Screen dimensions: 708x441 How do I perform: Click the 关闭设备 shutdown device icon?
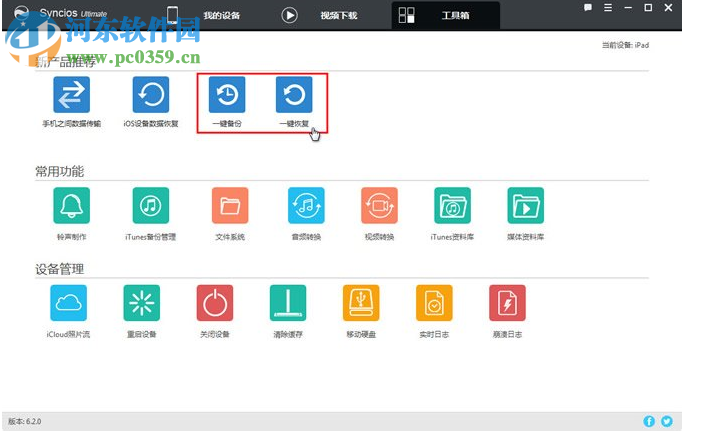(x=215, y=303)
